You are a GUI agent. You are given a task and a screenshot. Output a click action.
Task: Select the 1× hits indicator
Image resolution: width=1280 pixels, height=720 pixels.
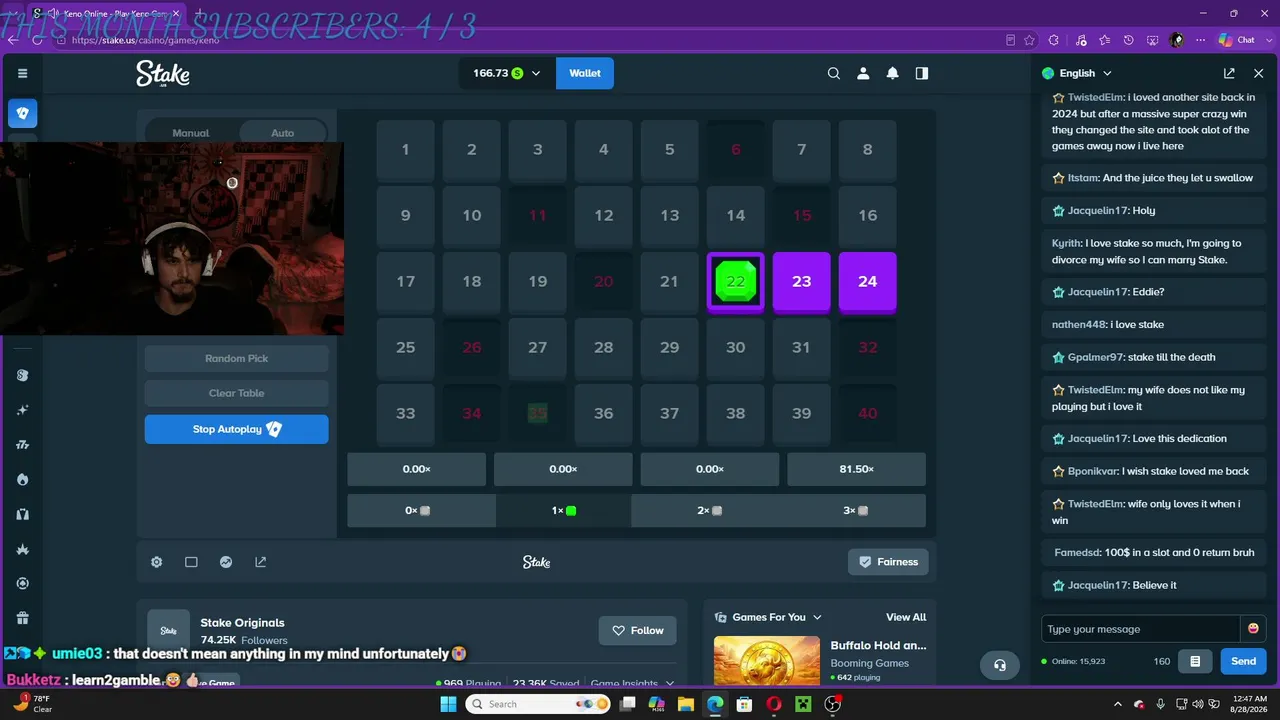pyautogui.click(x=564, y=510)
